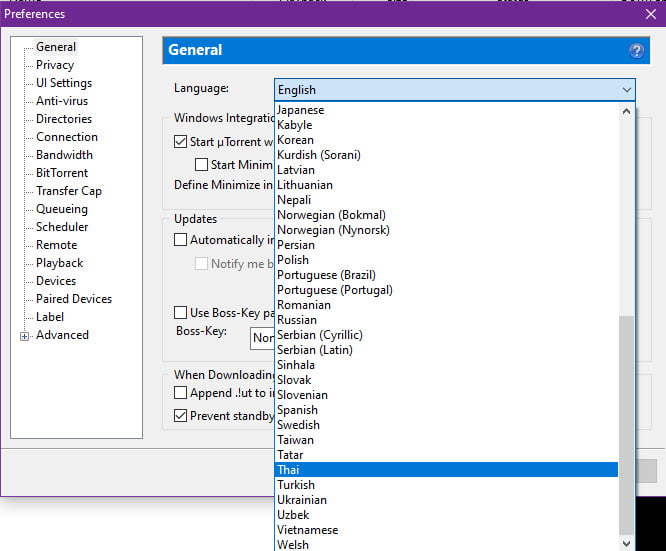Collapse the Language dropdown showing English
This screenshot has width=666, height=551.
pyautogui.click(x=454, y=90)
